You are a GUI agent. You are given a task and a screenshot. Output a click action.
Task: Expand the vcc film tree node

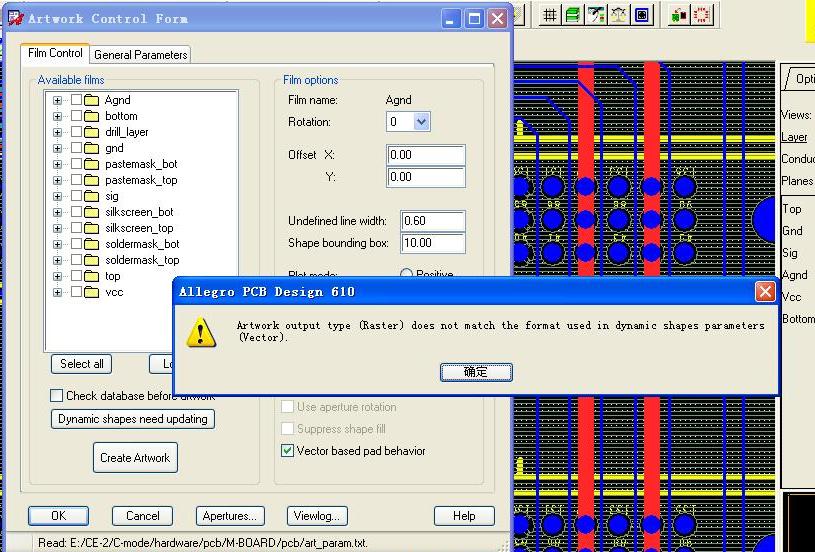pos(58,292)
